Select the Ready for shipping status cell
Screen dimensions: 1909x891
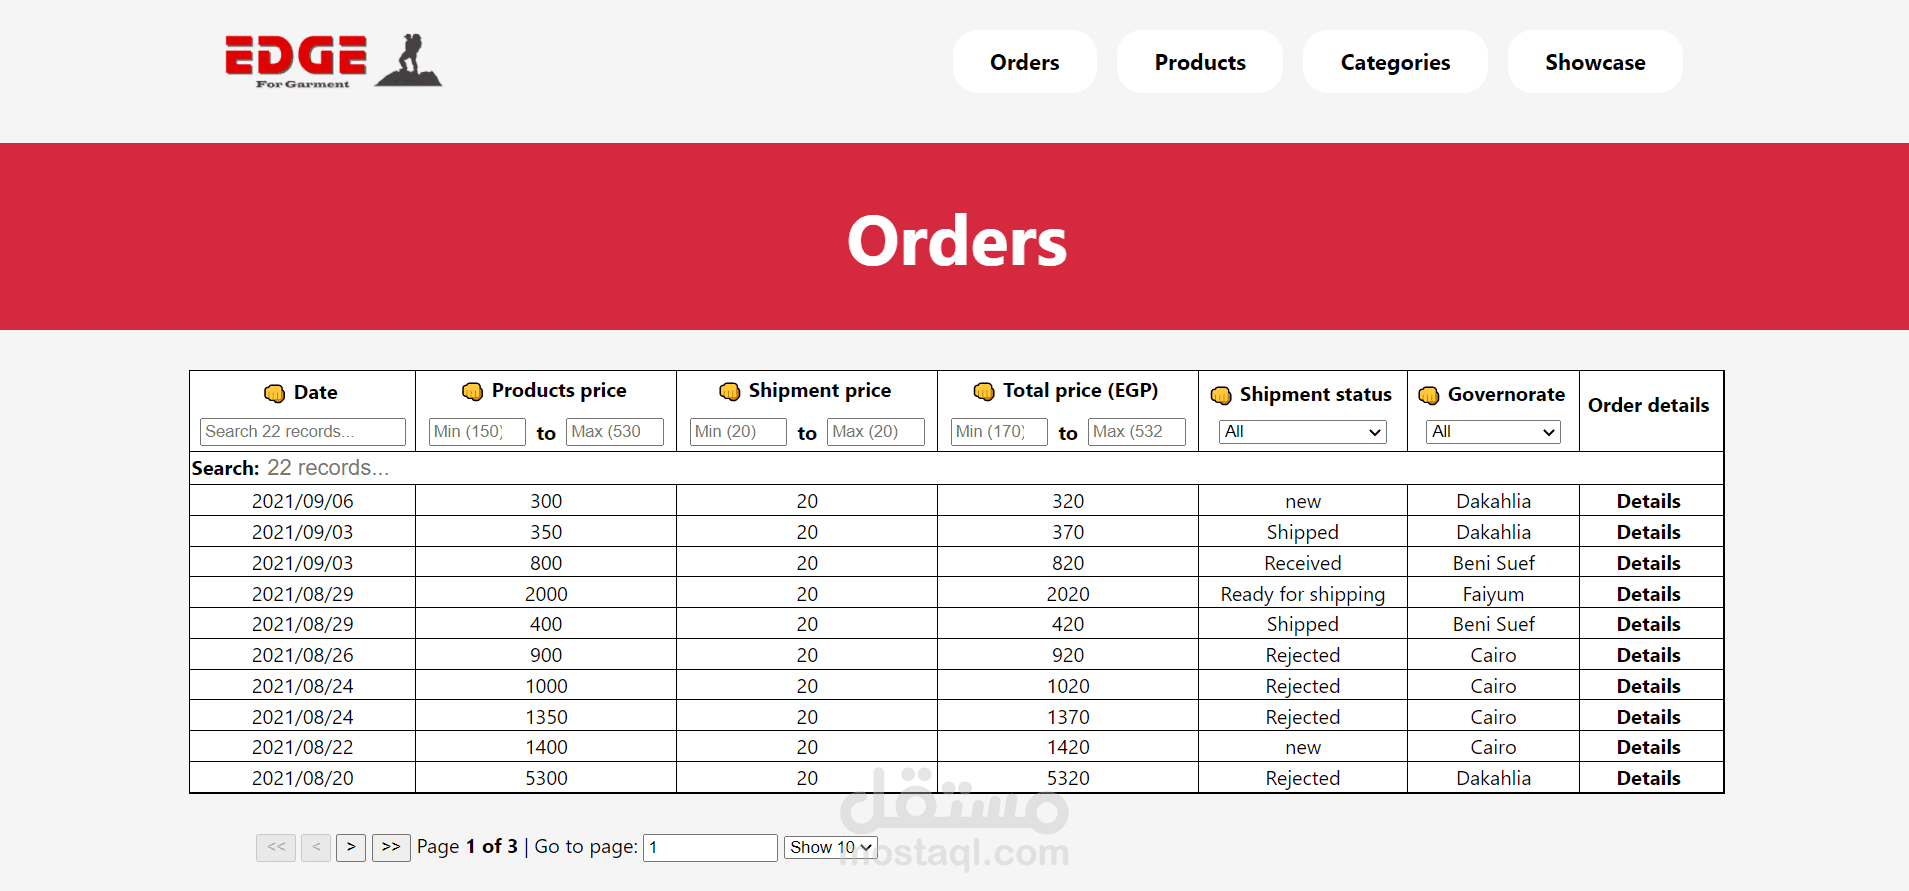(x=1302, y=594)
